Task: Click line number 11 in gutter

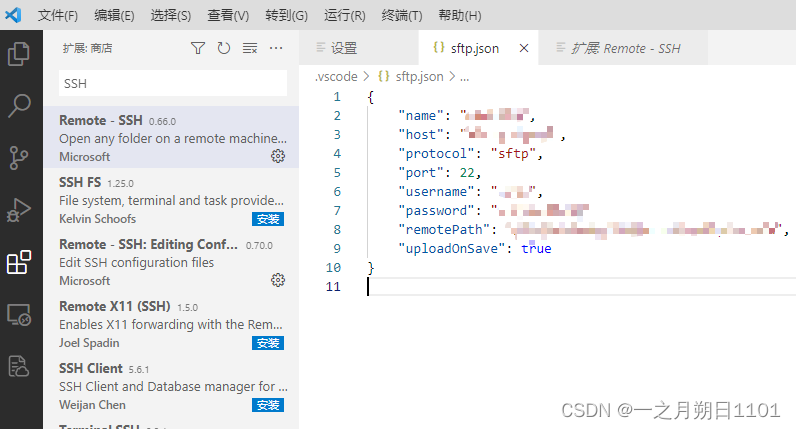Action: 333,286
